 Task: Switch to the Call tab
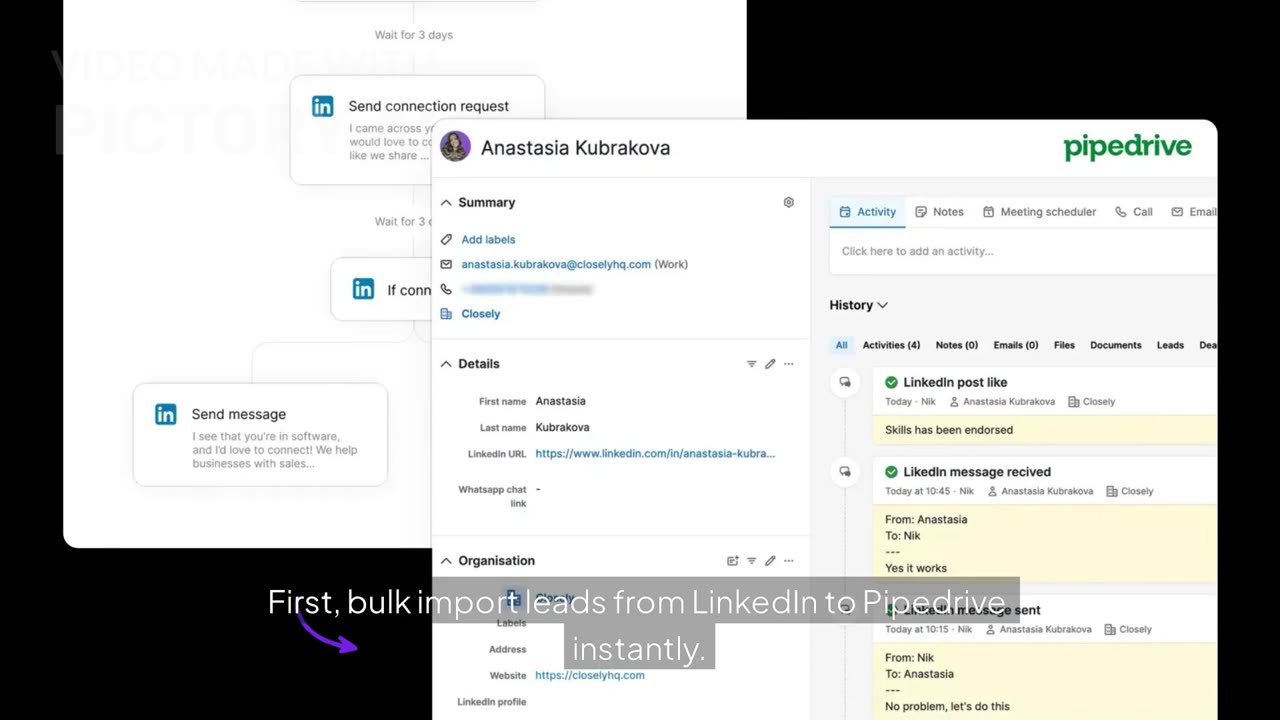coord(1134,212)
